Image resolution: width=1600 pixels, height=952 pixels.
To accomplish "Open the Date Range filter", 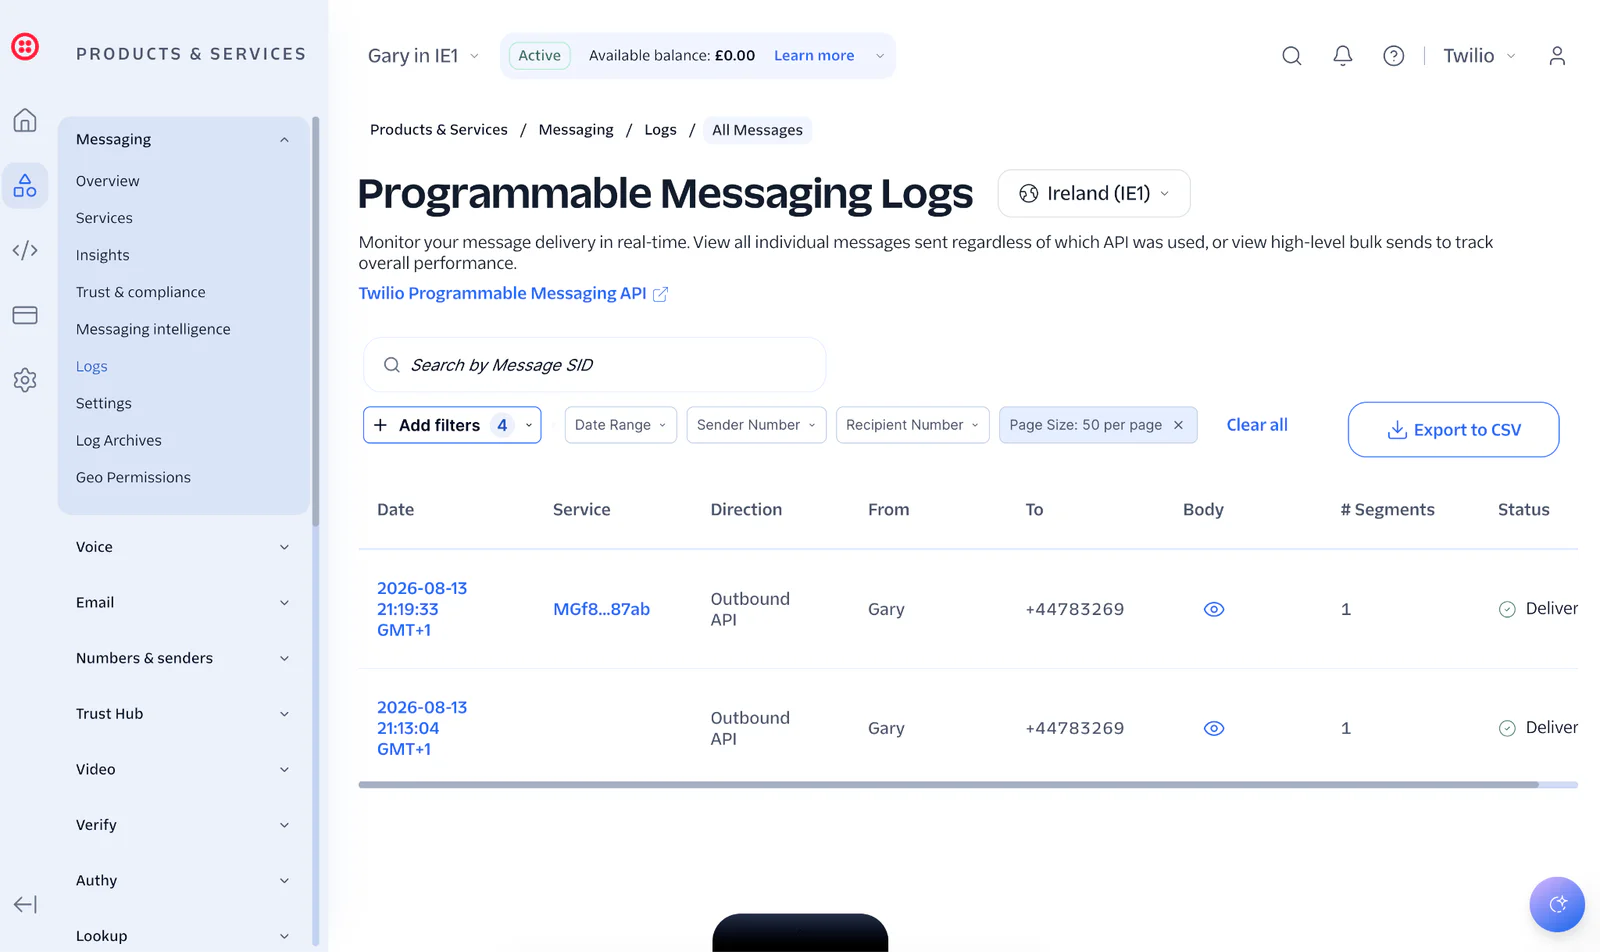I will tap(621, 425).
